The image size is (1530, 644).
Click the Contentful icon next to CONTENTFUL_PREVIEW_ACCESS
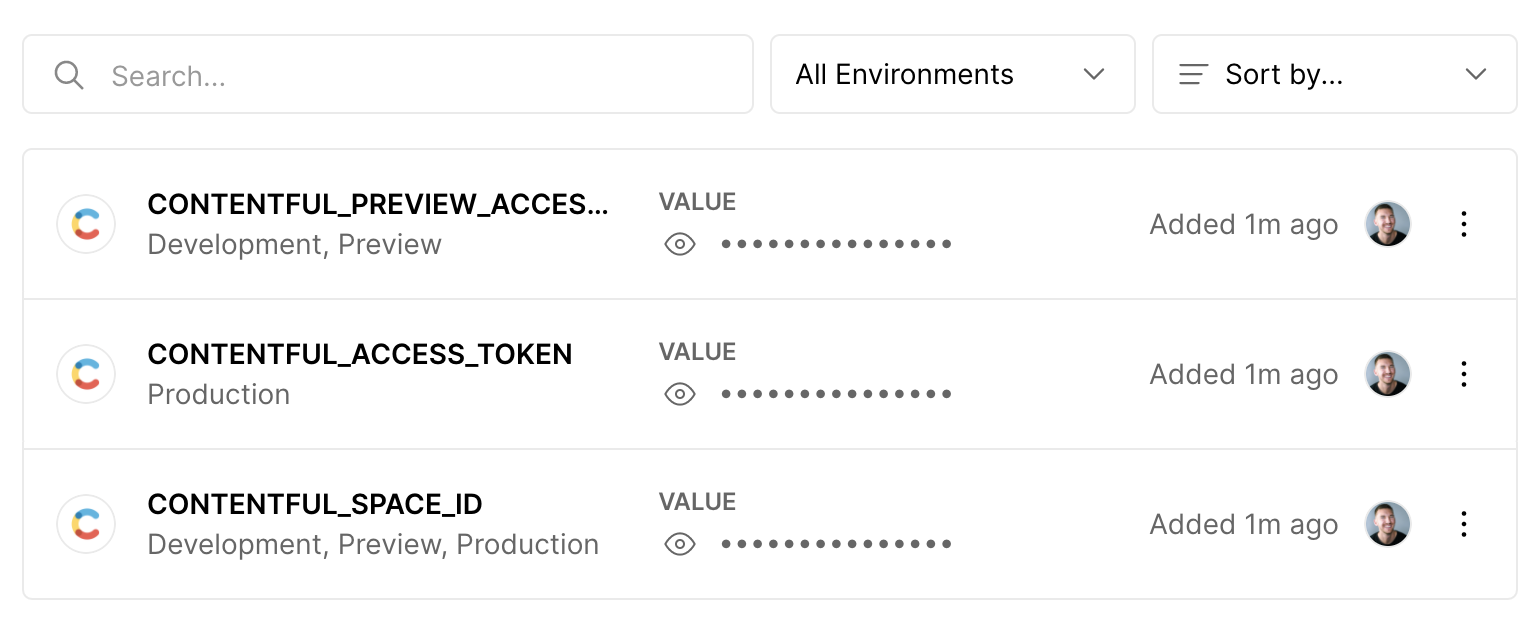(x=86, y=224)
